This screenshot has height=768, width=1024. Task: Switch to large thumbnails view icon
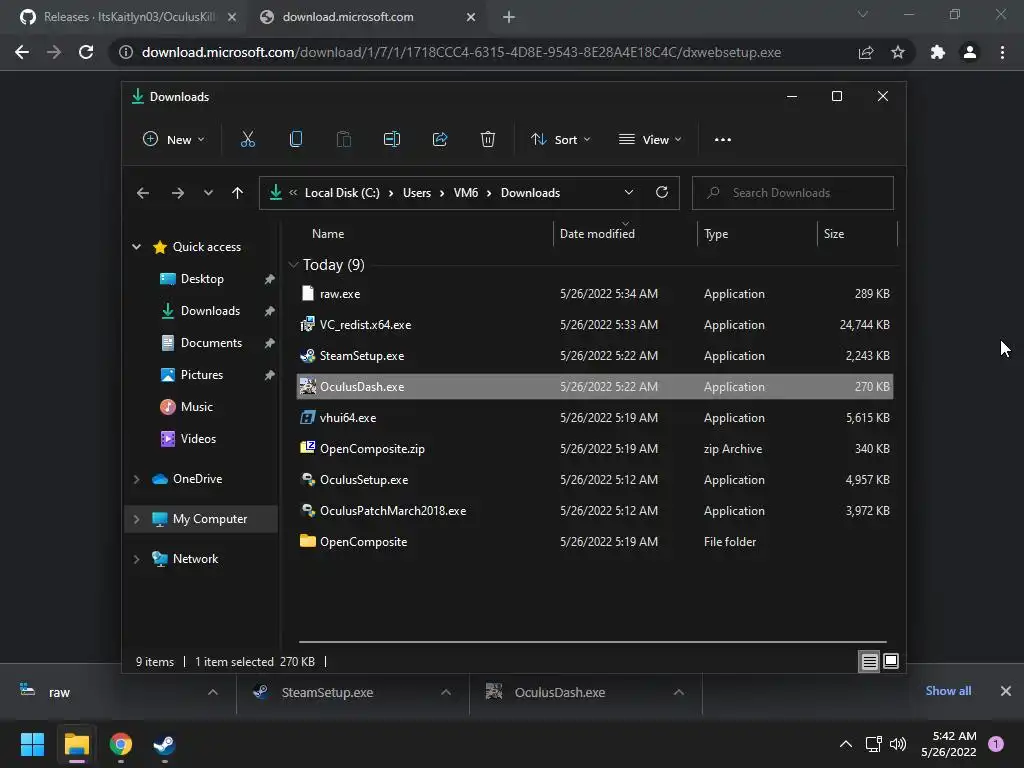point(891,662)
